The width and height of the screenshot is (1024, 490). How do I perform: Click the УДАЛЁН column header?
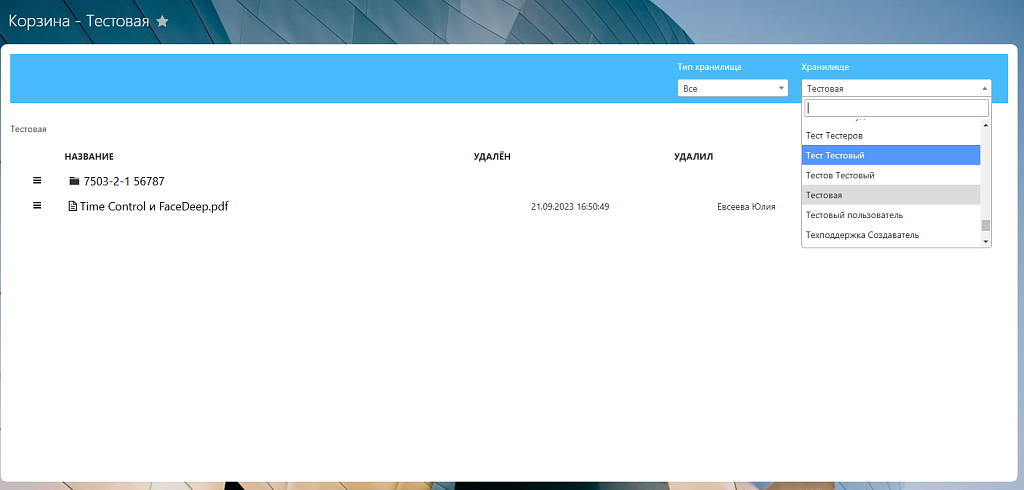point(492,157)
